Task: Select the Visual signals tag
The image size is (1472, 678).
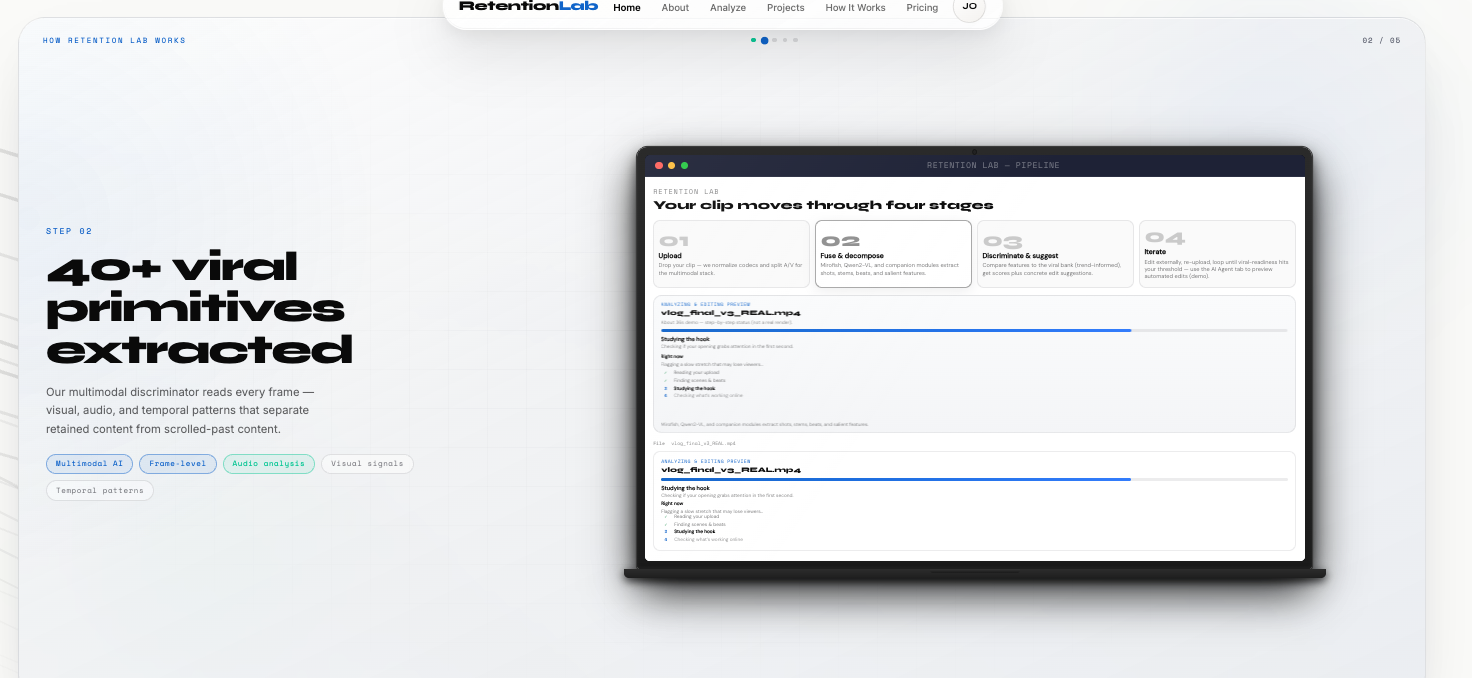Action: coord(367,464)
